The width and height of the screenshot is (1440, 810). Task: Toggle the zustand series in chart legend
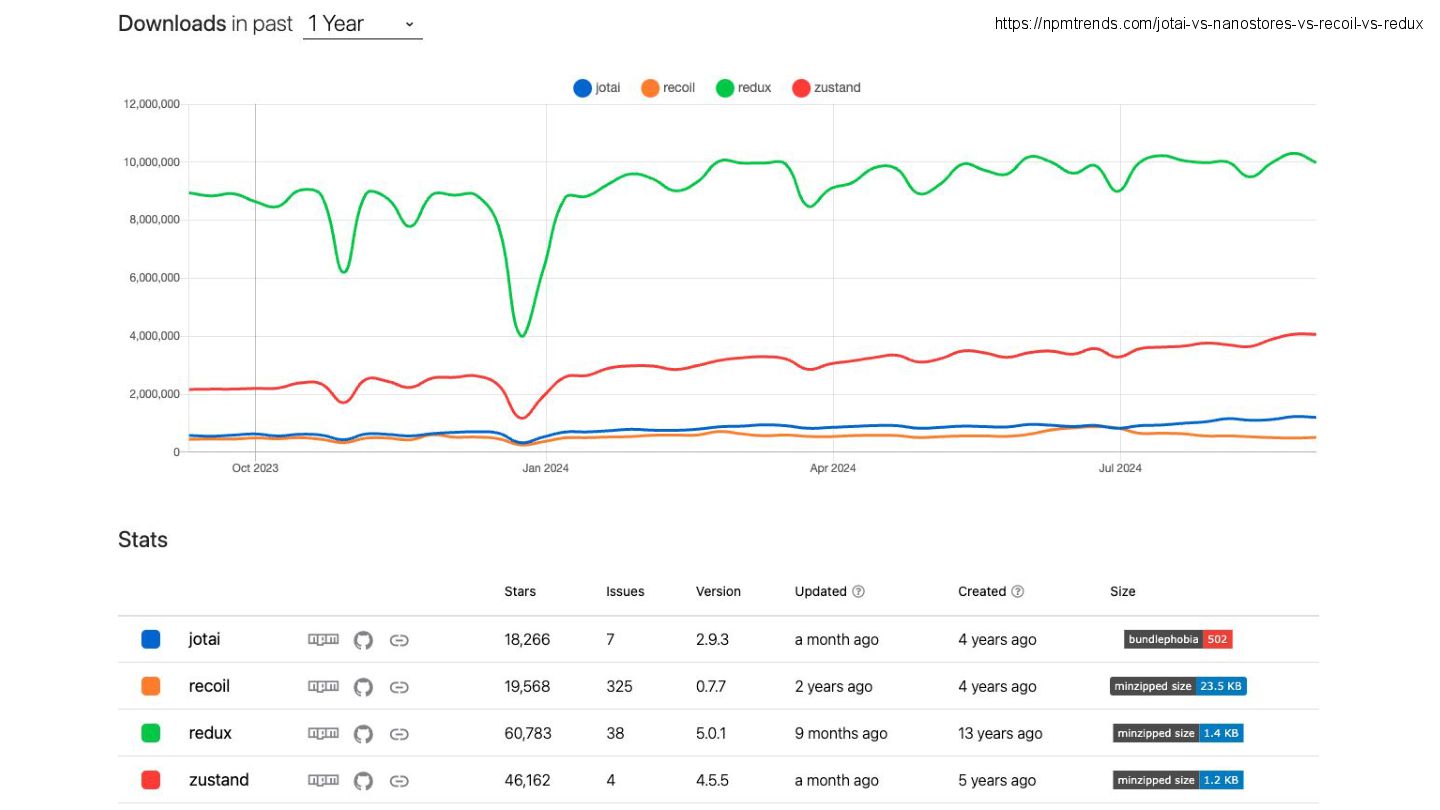coord(826,88)
